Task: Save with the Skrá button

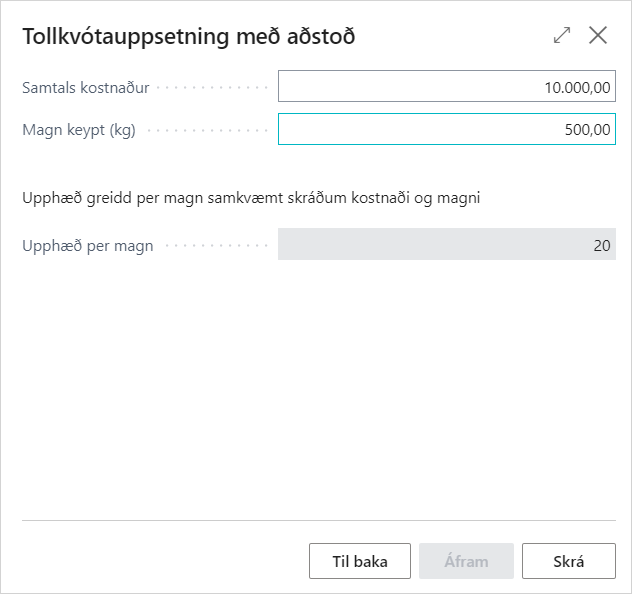Action: [x=569, y=561]
